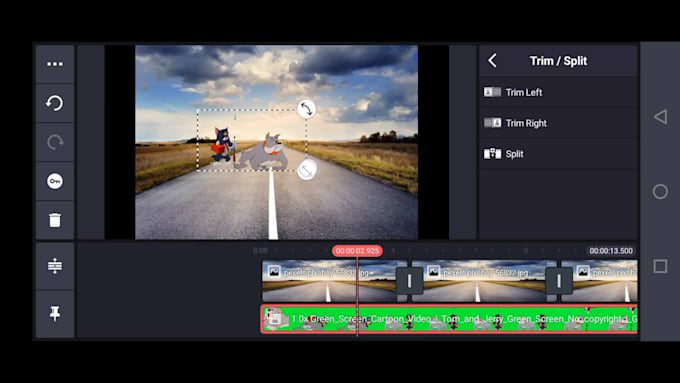The width and height of the screenshot is (680, 383).
Task: Tap Android home circle button
Action: pos(660,191)
